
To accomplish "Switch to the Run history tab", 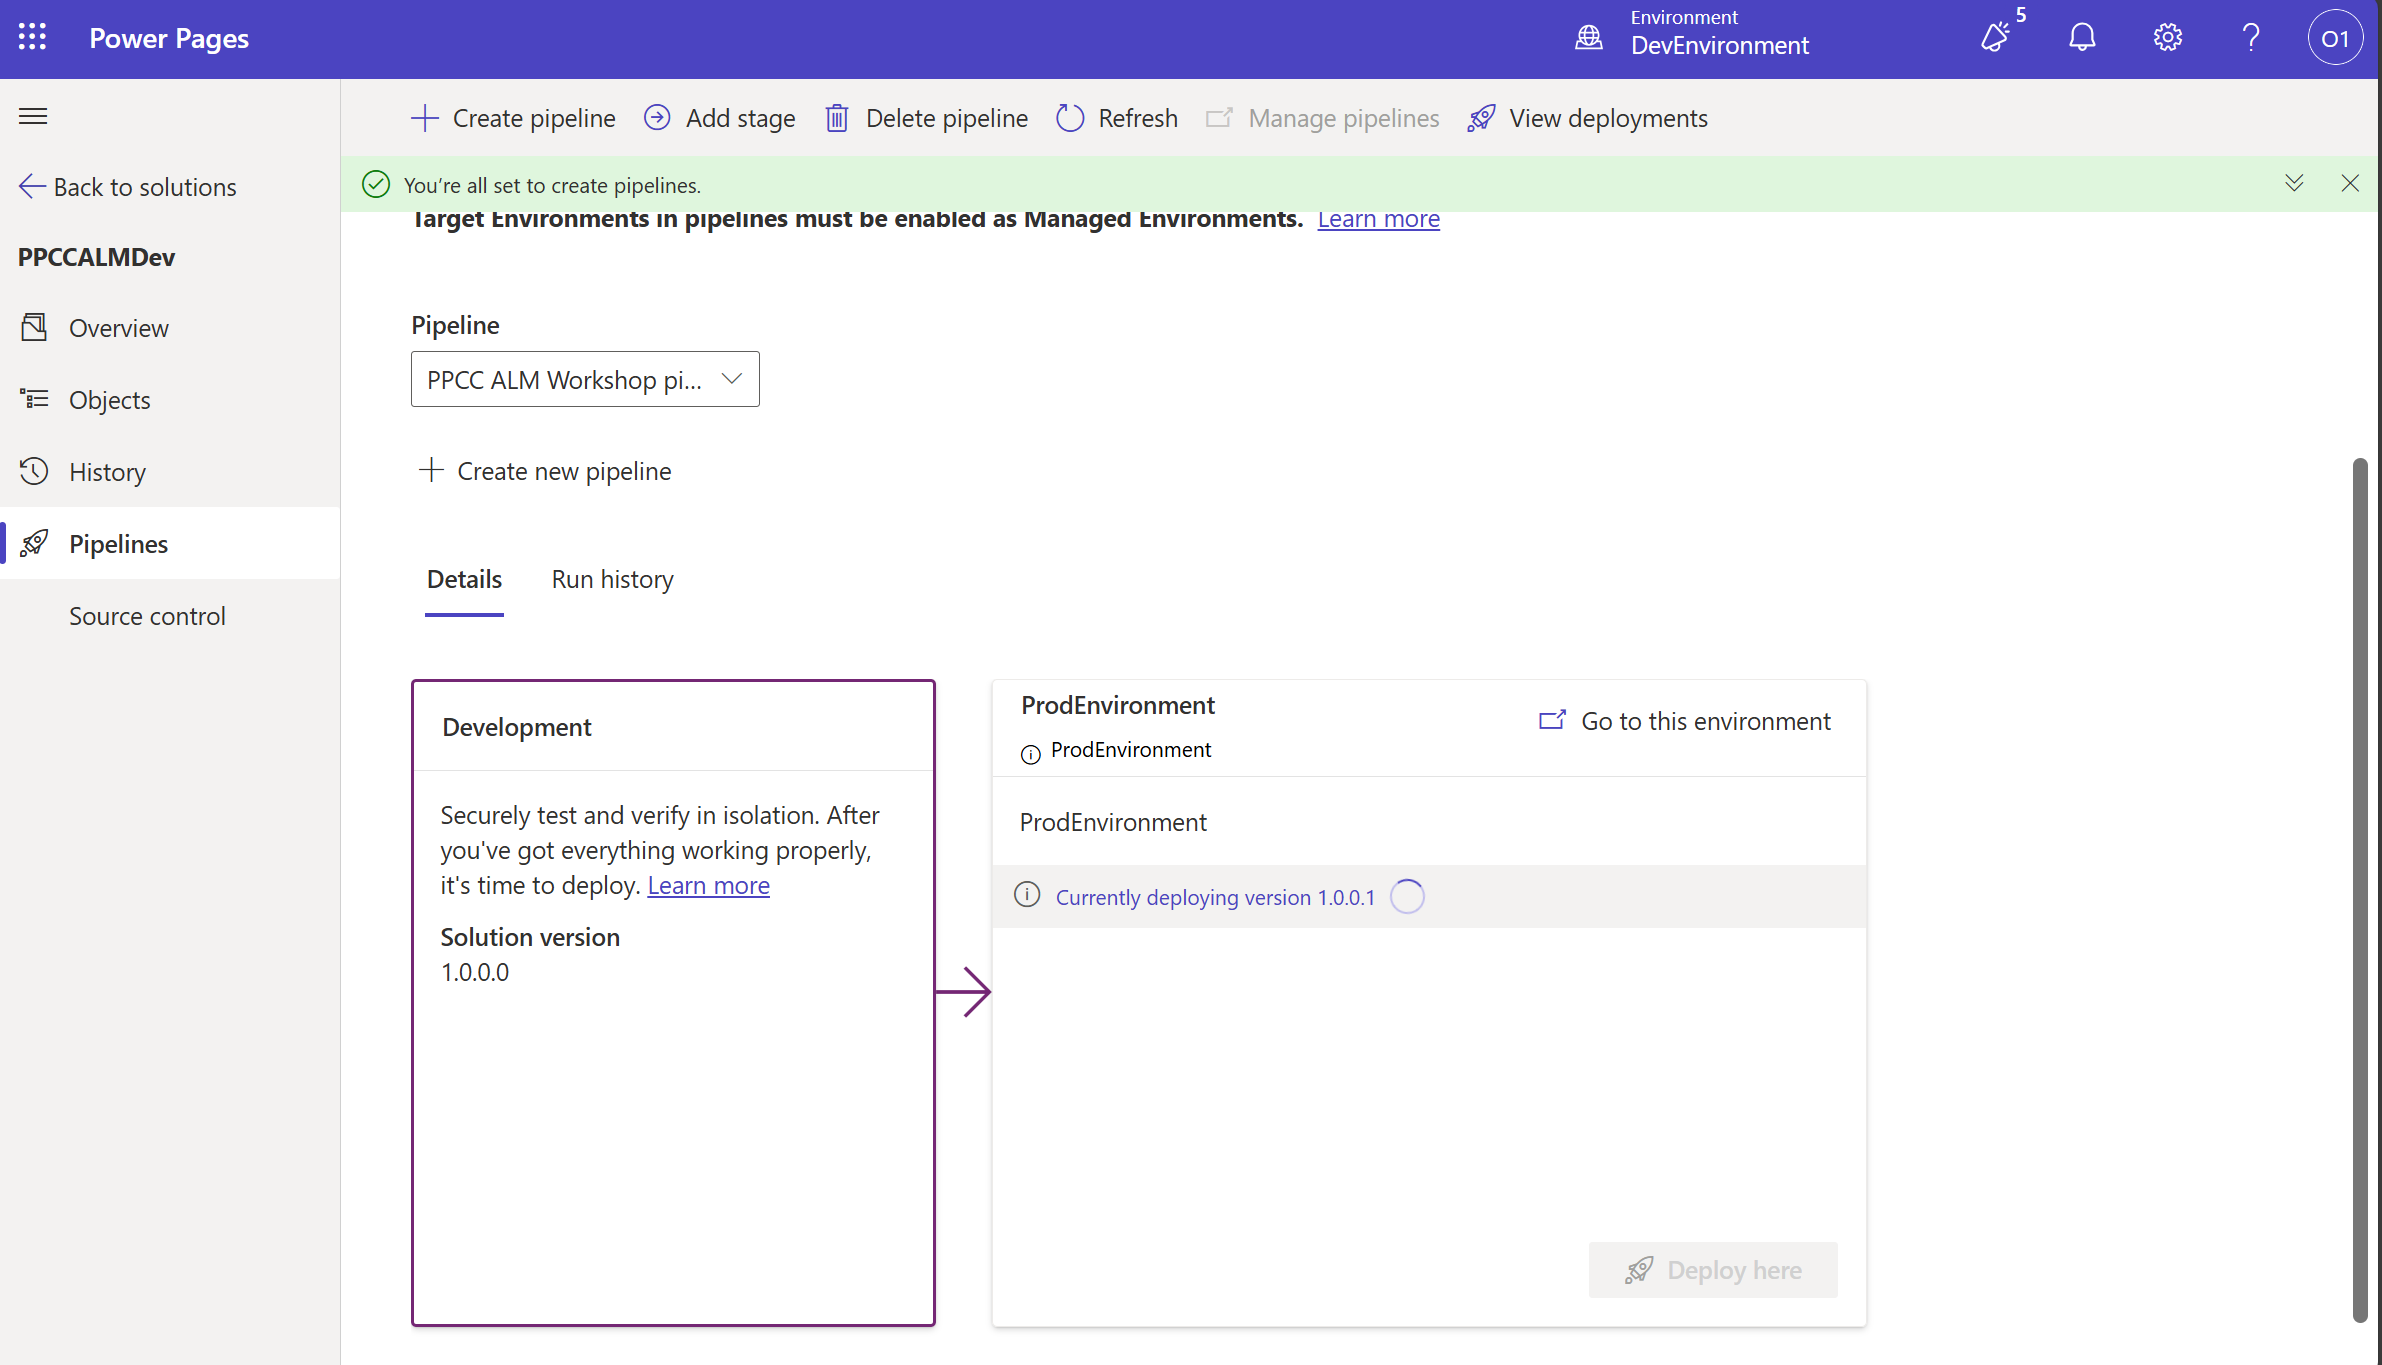I will 612,580.
